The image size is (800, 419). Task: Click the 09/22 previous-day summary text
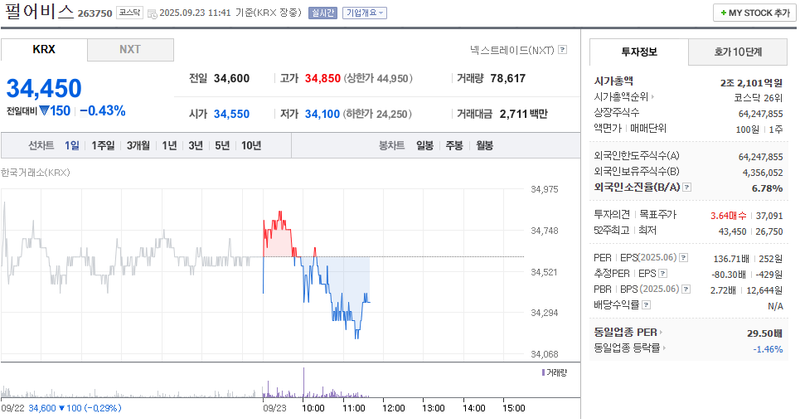[61, 408]
